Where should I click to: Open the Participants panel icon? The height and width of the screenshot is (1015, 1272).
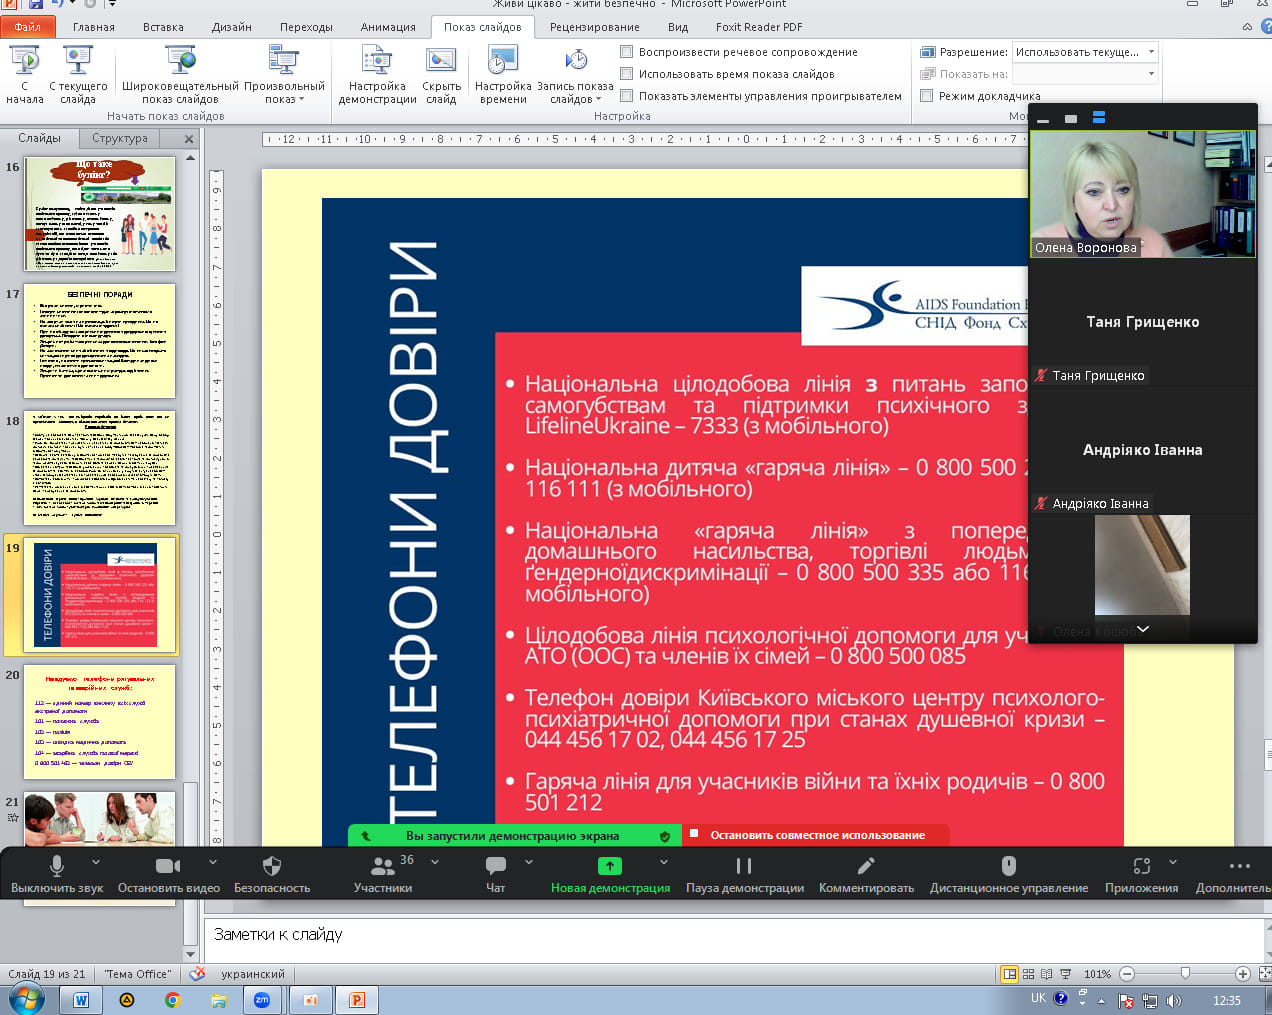tap(382, 866)
